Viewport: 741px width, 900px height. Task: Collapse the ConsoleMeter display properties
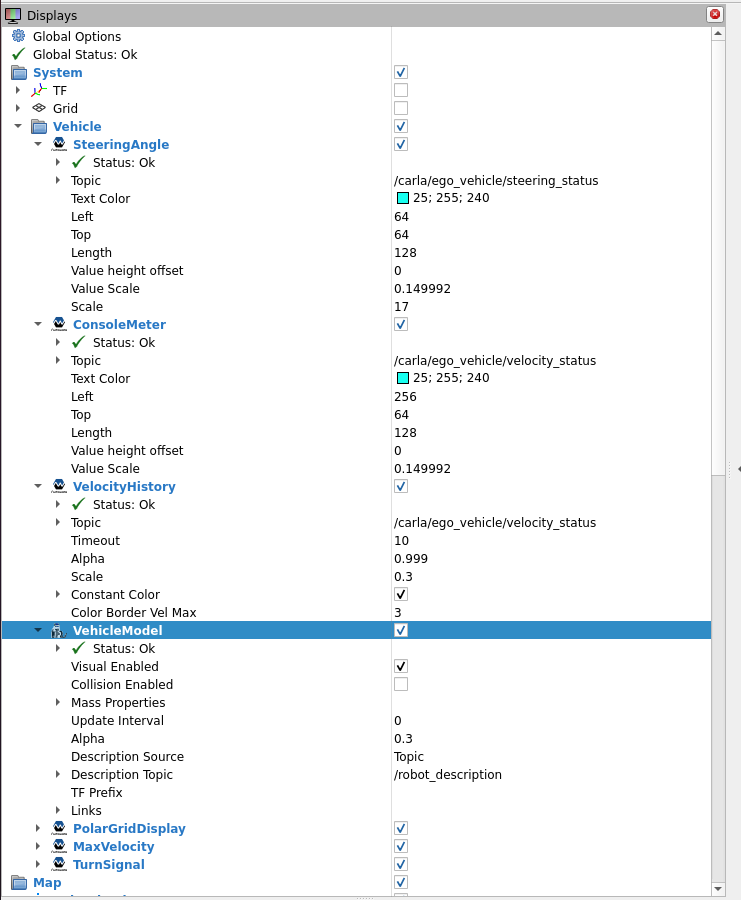38,324
